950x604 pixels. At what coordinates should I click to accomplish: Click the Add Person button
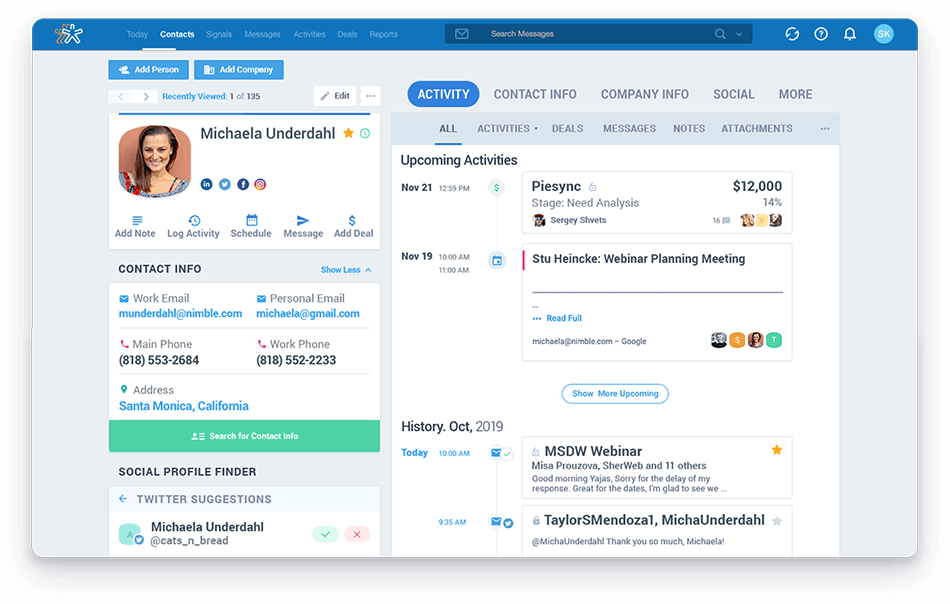(148, 69)
